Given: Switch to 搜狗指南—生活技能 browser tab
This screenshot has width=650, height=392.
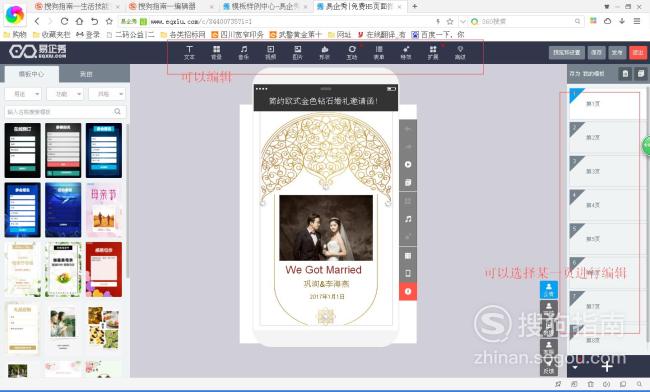Looking at the screenshot, I should pos(76,7).
